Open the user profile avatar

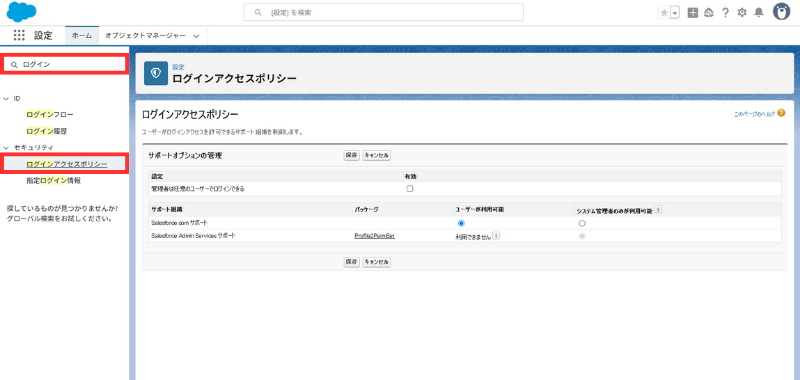pyautogui.click(x=781, y=12)
